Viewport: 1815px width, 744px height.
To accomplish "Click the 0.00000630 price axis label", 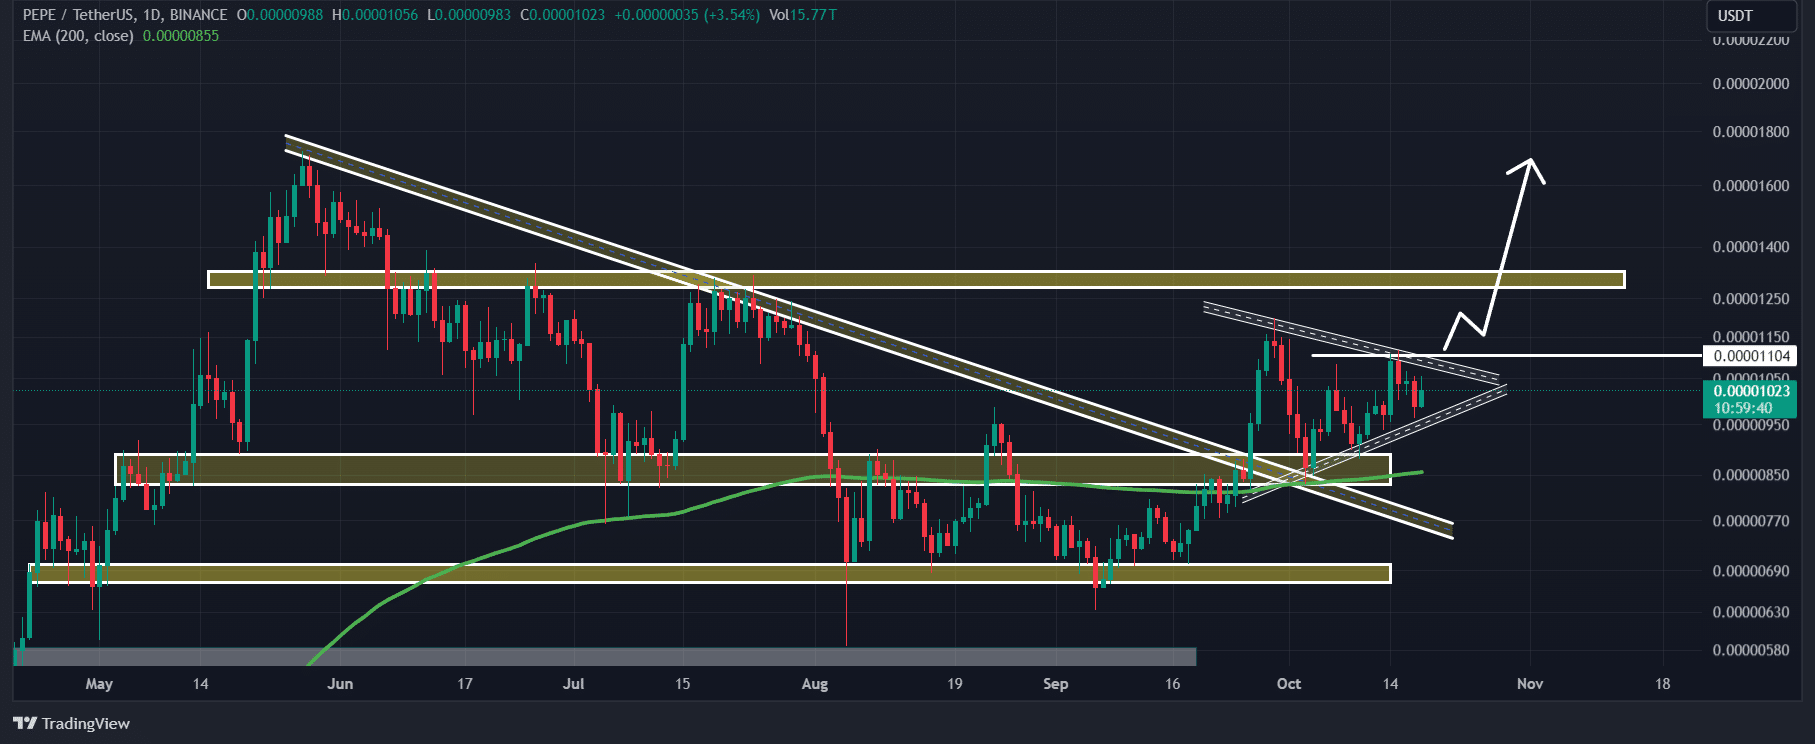I will point(1751,612).
